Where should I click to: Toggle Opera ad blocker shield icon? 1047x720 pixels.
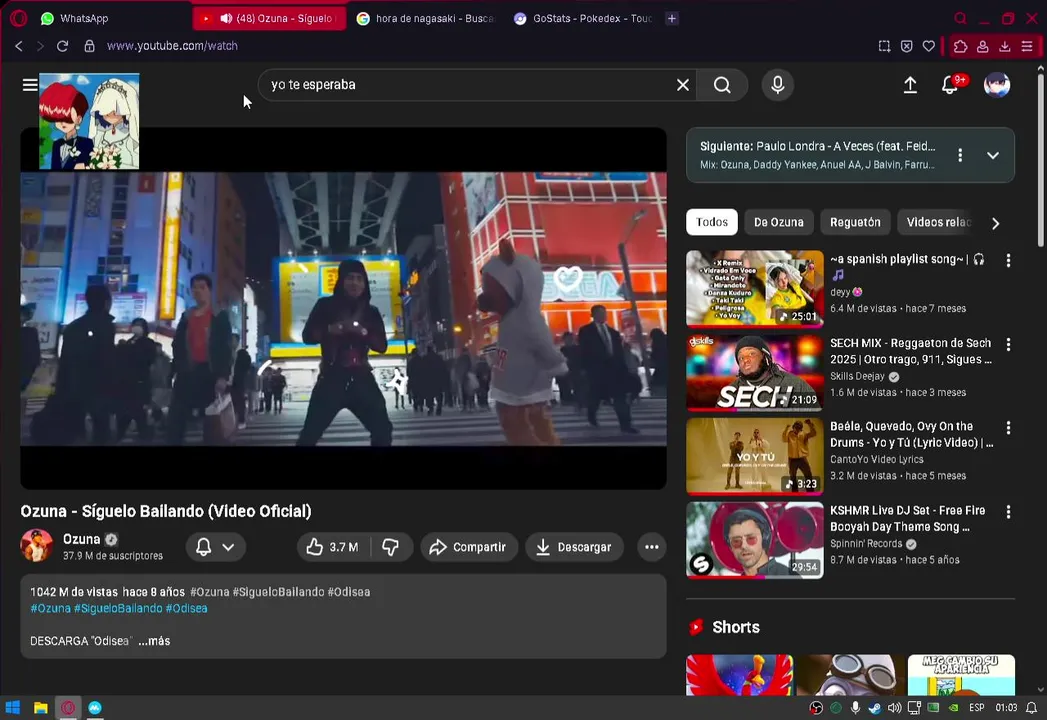click(906, 46)
